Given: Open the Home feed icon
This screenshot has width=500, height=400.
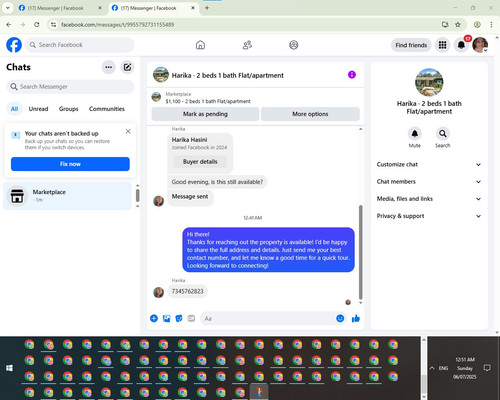Looking at the screenshot, I should (x=200, y=45).
